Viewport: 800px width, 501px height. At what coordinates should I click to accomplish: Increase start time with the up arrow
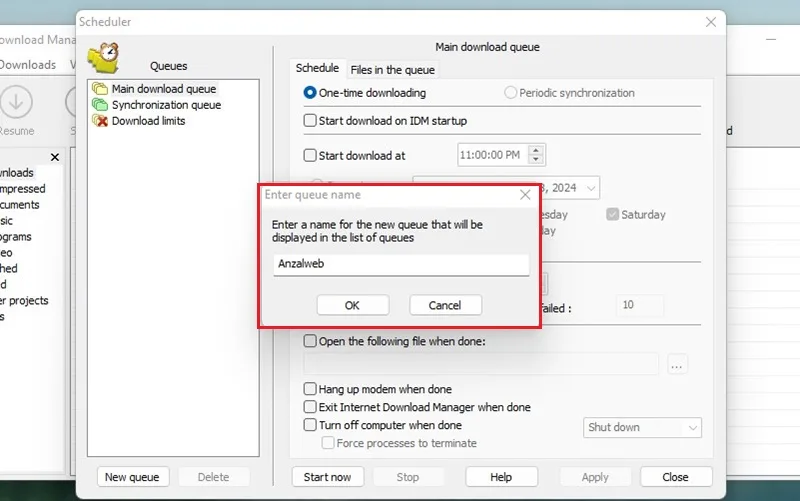point(536,151)
